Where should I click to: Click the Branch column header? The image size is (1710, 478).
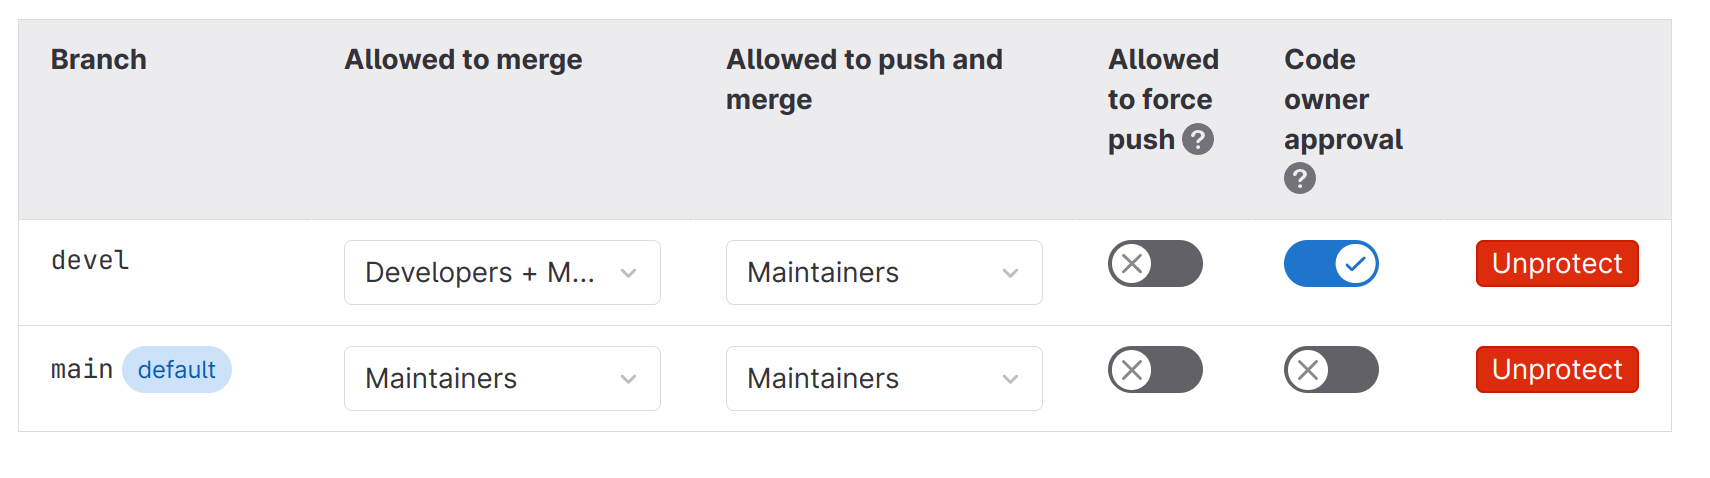98,60
